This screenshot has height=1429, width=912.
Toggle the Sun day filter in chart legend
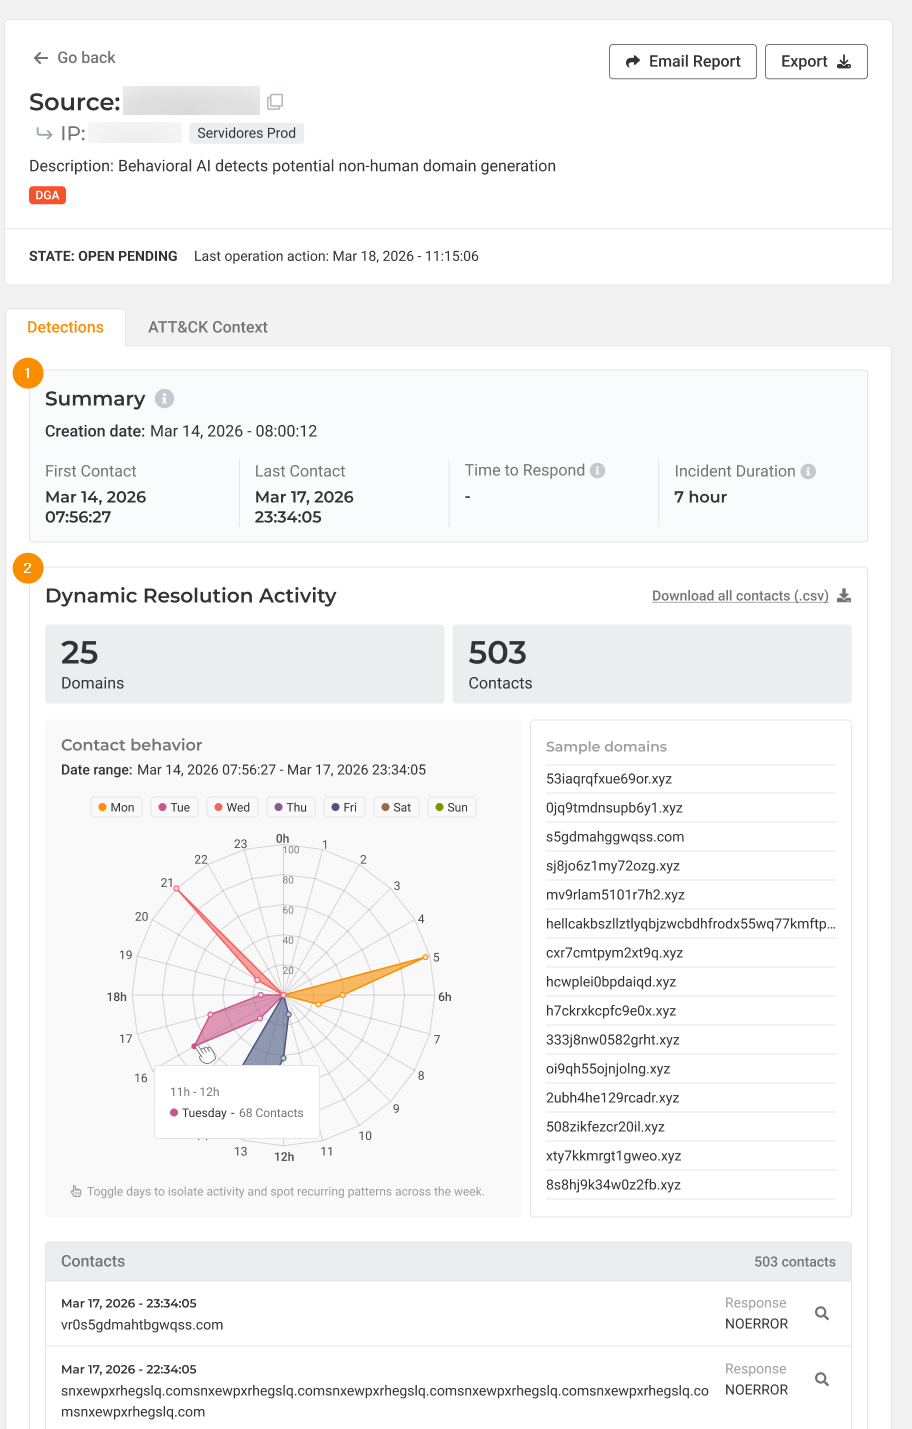click(452, 807)
